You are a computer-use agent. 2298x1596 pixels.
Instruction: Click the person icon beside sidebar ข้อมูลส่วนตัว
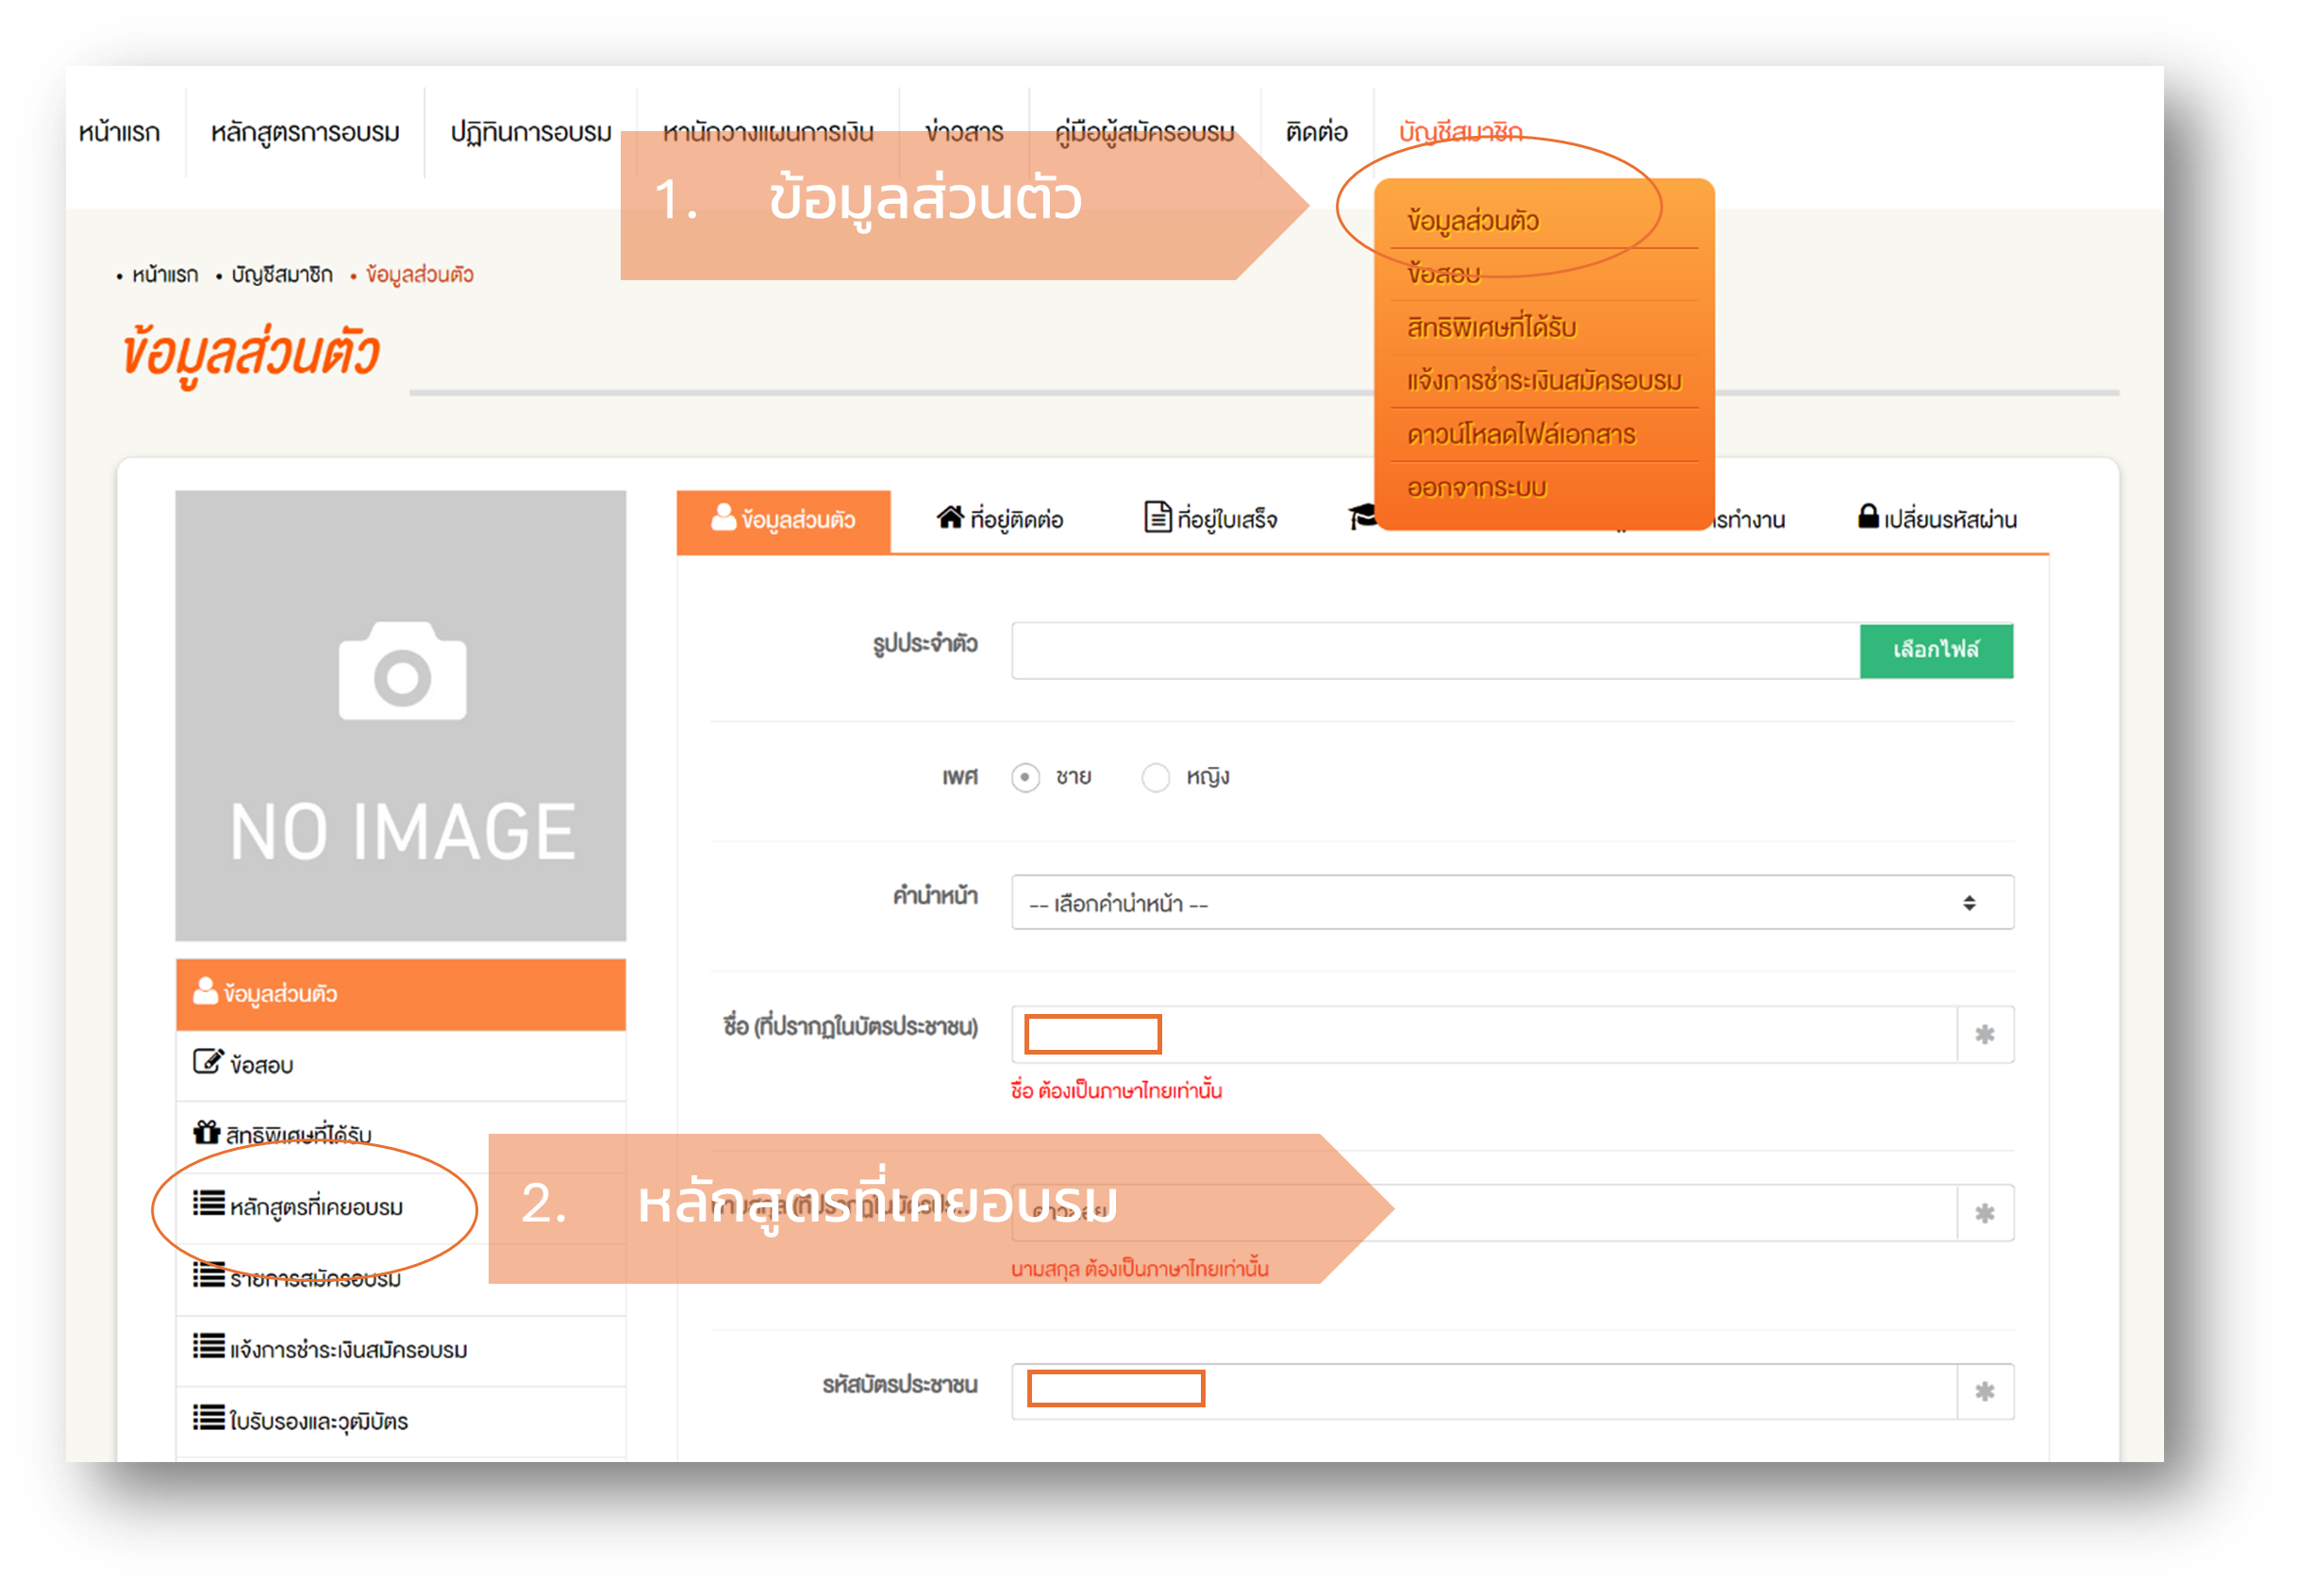[205, 991]
